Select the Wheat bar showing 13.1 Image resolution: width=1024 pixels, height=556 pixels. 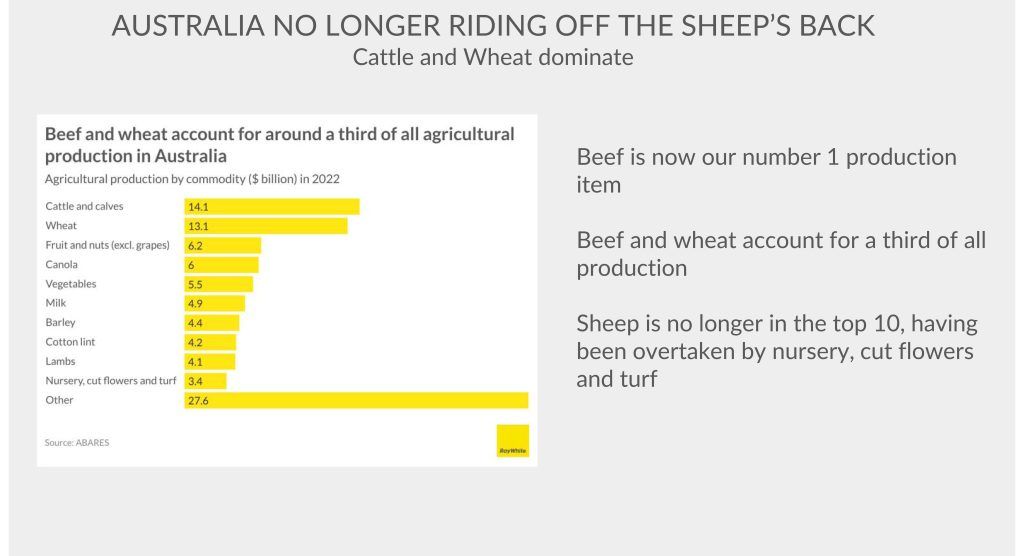(266, 226)
